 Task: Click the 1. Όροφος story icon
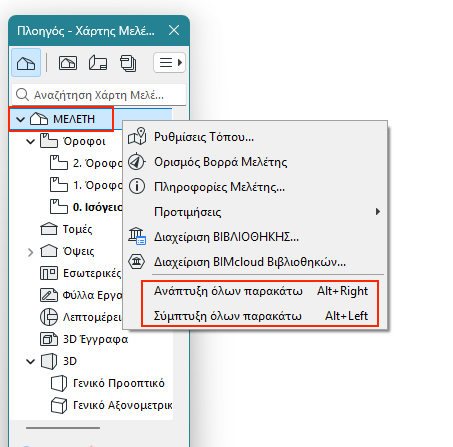pyautogui.click(x=59, y=185)
